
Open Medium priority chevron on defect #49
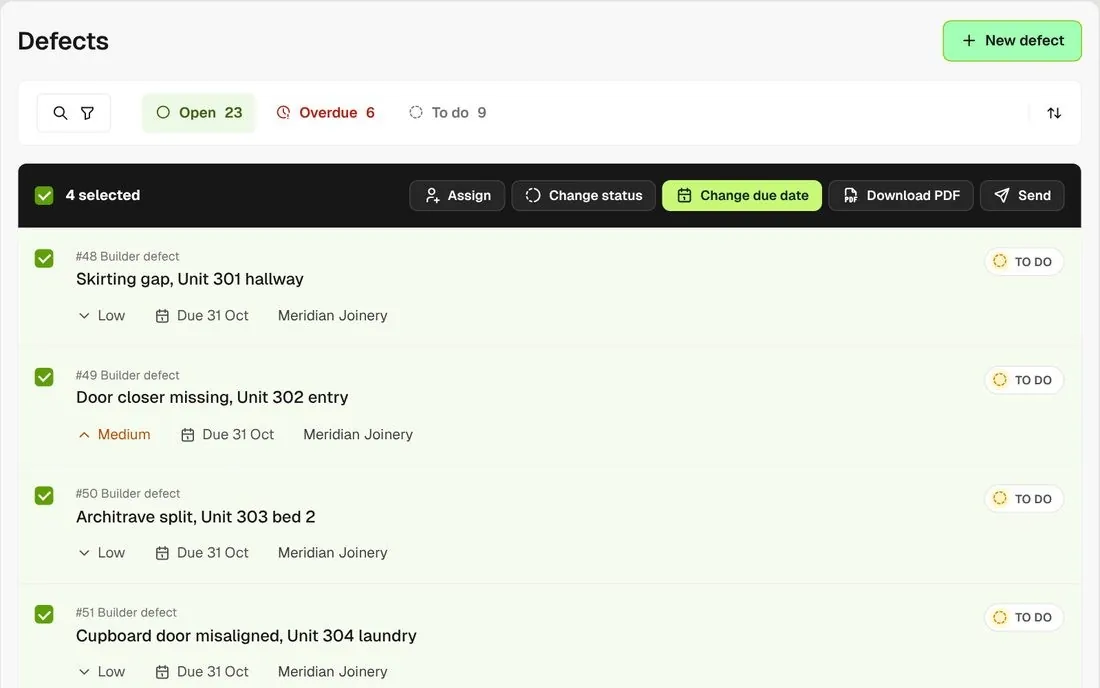click(x=84, y=435)
